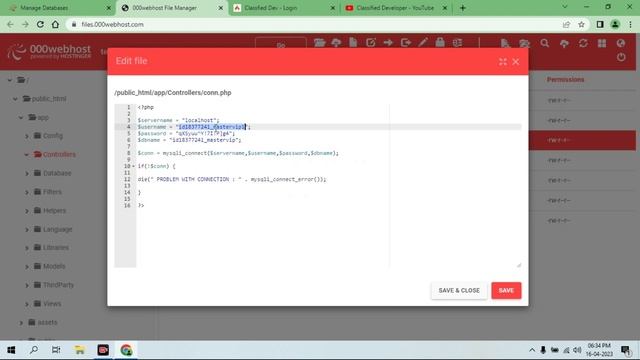Click the magnifier search icon in red toolbar
Image resolution: width=640 pixels, height=360 pixels.
click(544, 43)
